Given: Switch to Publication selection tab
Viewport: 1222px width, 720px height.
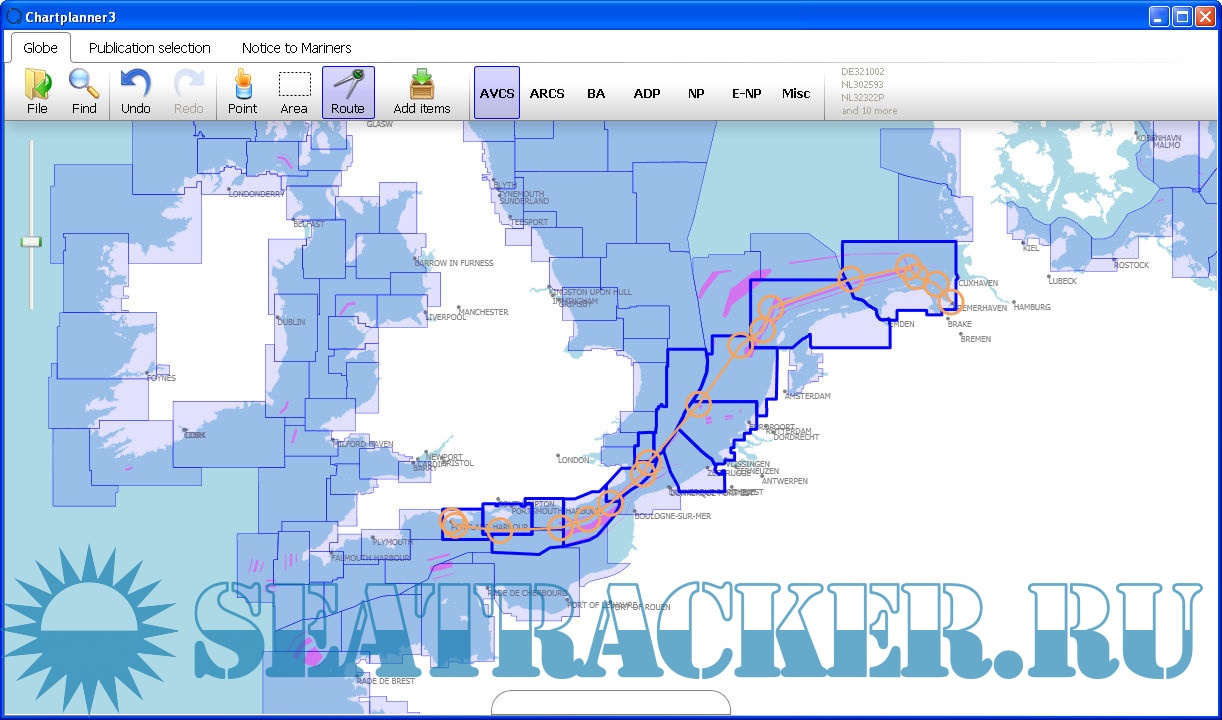Looking at the screenshot, I should click(x=150, y=48).
